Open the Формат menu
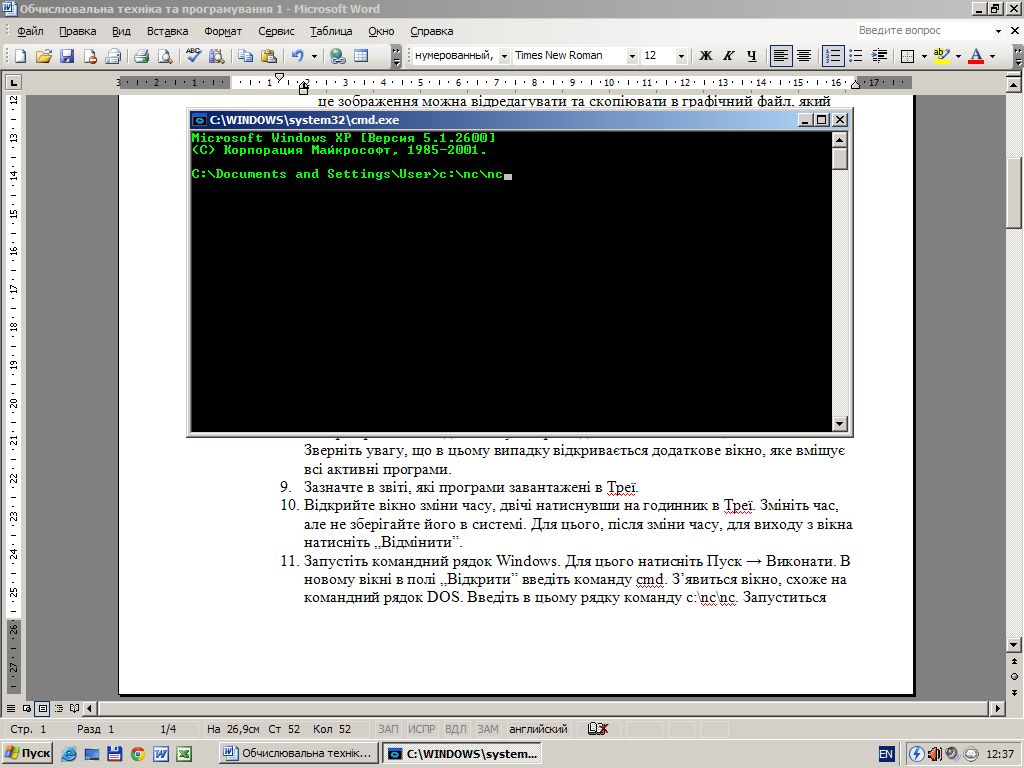 pos(223,31)
